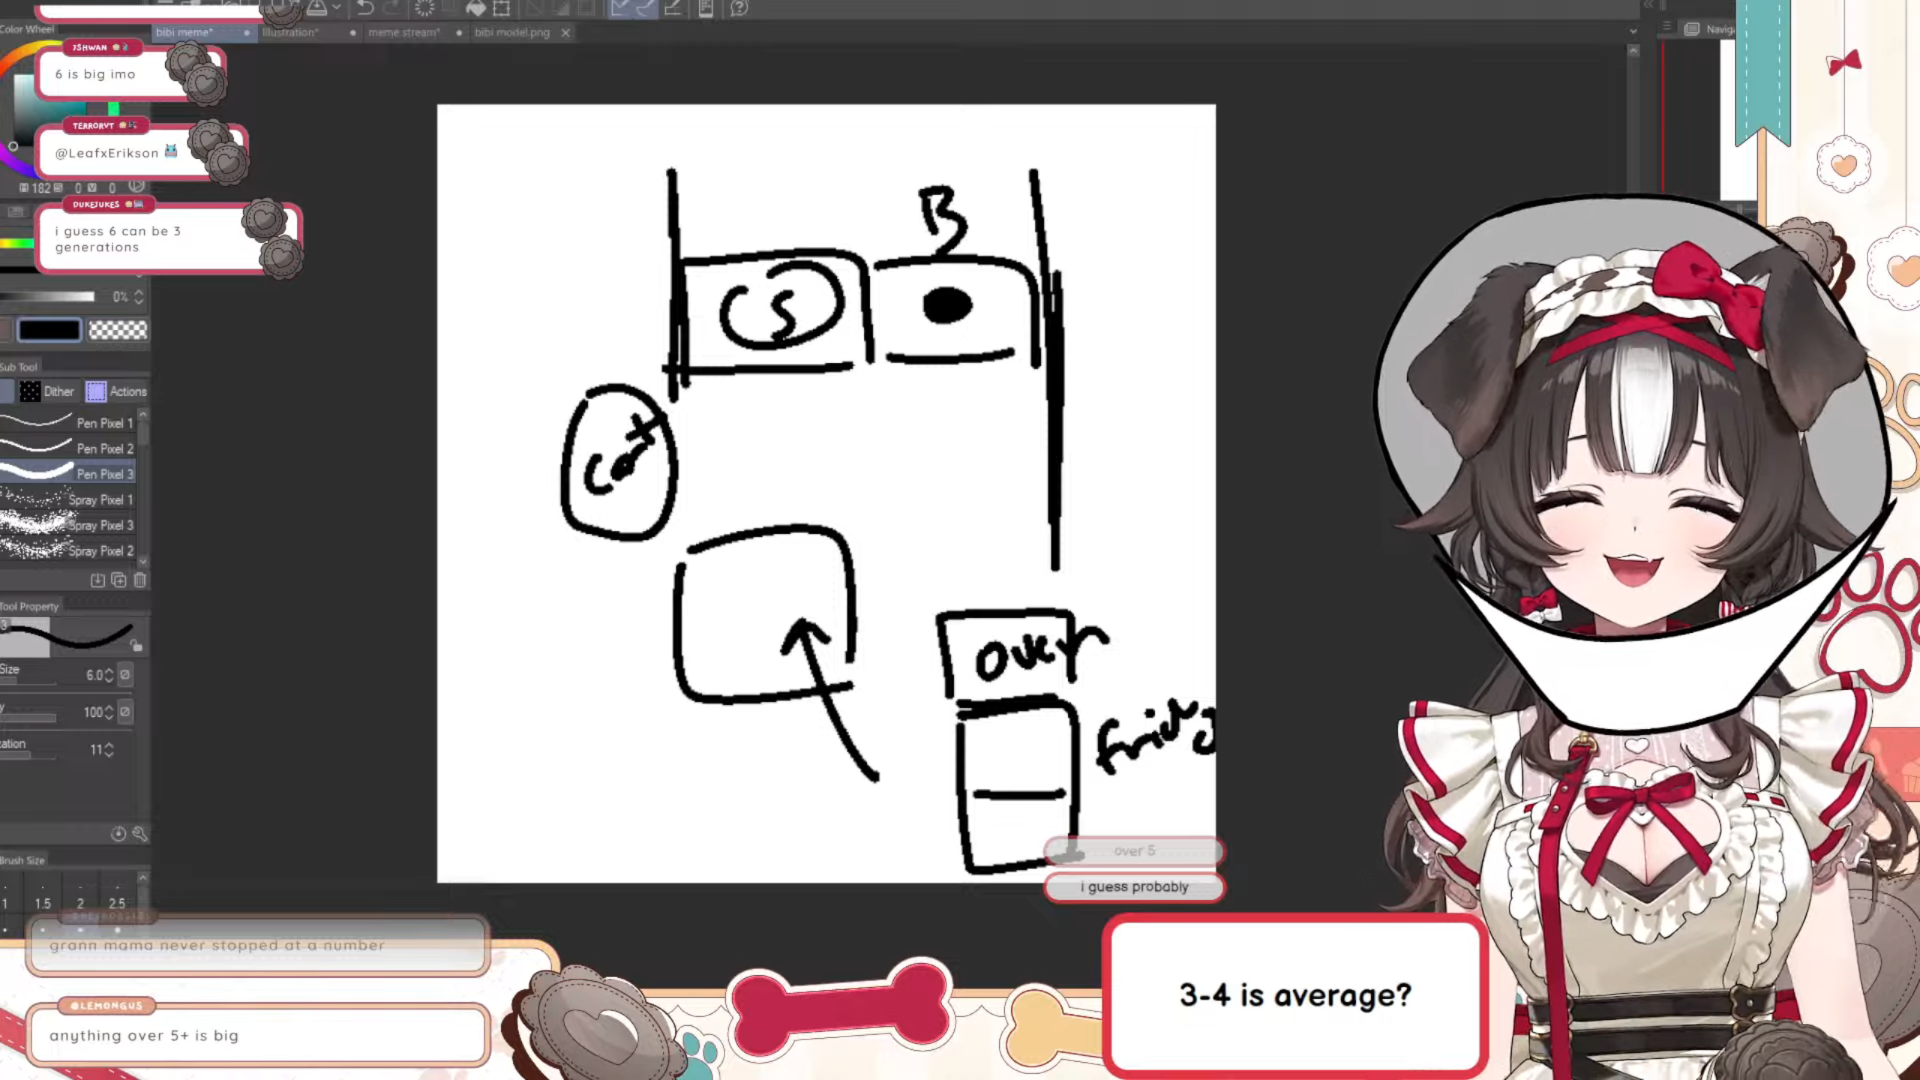
Task: Click the wrench sub tool detail icon
Action: pos(140,834)
